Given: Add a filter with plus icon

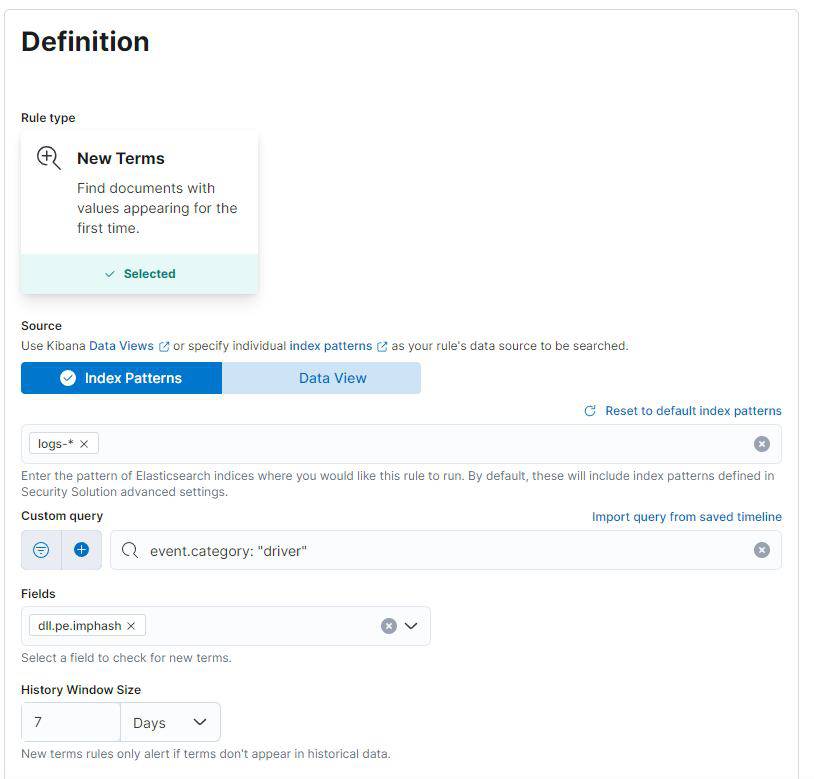Looking at the screenshot, I should 81,550.
